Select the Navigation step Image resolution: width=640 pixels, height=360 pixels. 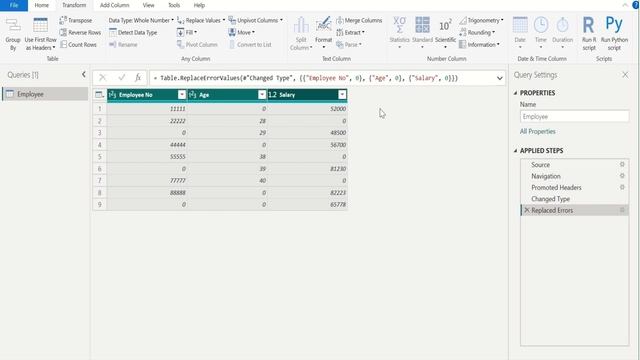coord(546,176)
